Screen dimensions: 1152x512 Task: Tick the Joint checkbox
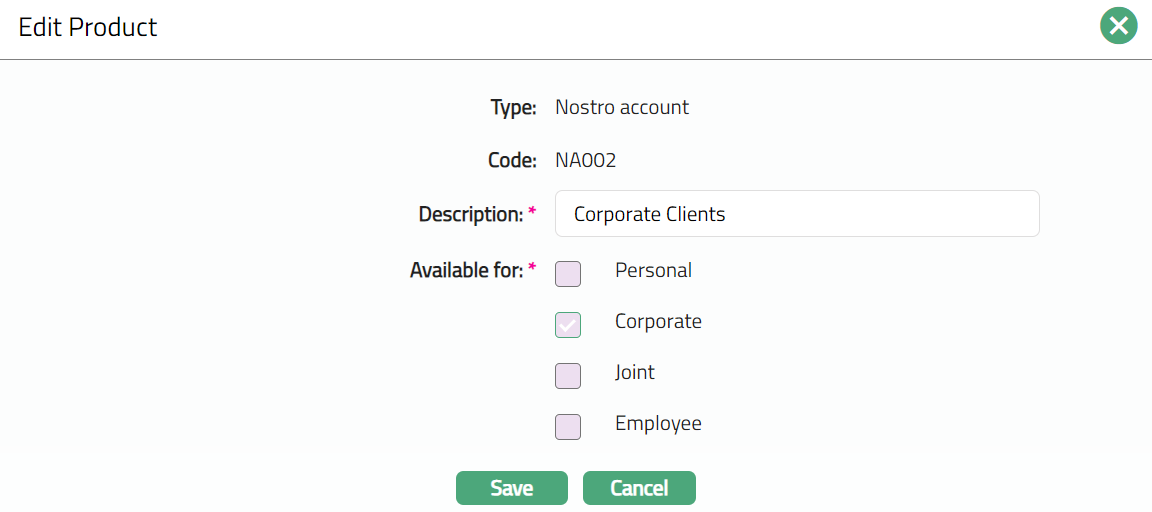click(x=568, y=376)
